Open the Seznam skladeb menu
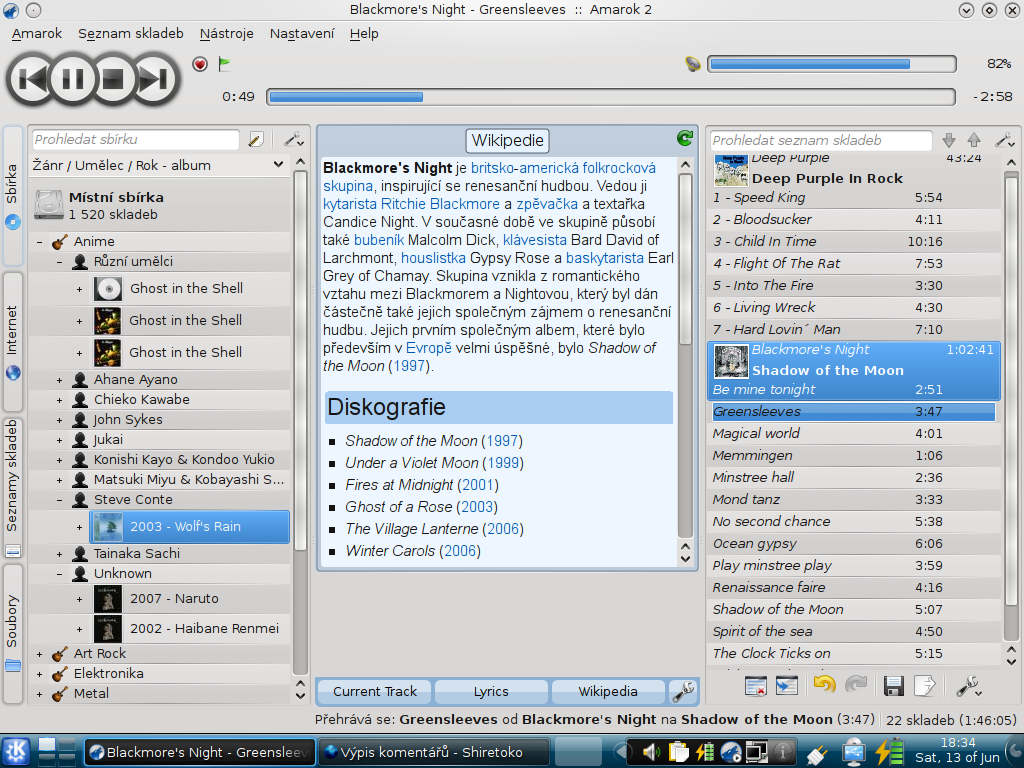The image size is (1024, 768). tap(131, 33)
